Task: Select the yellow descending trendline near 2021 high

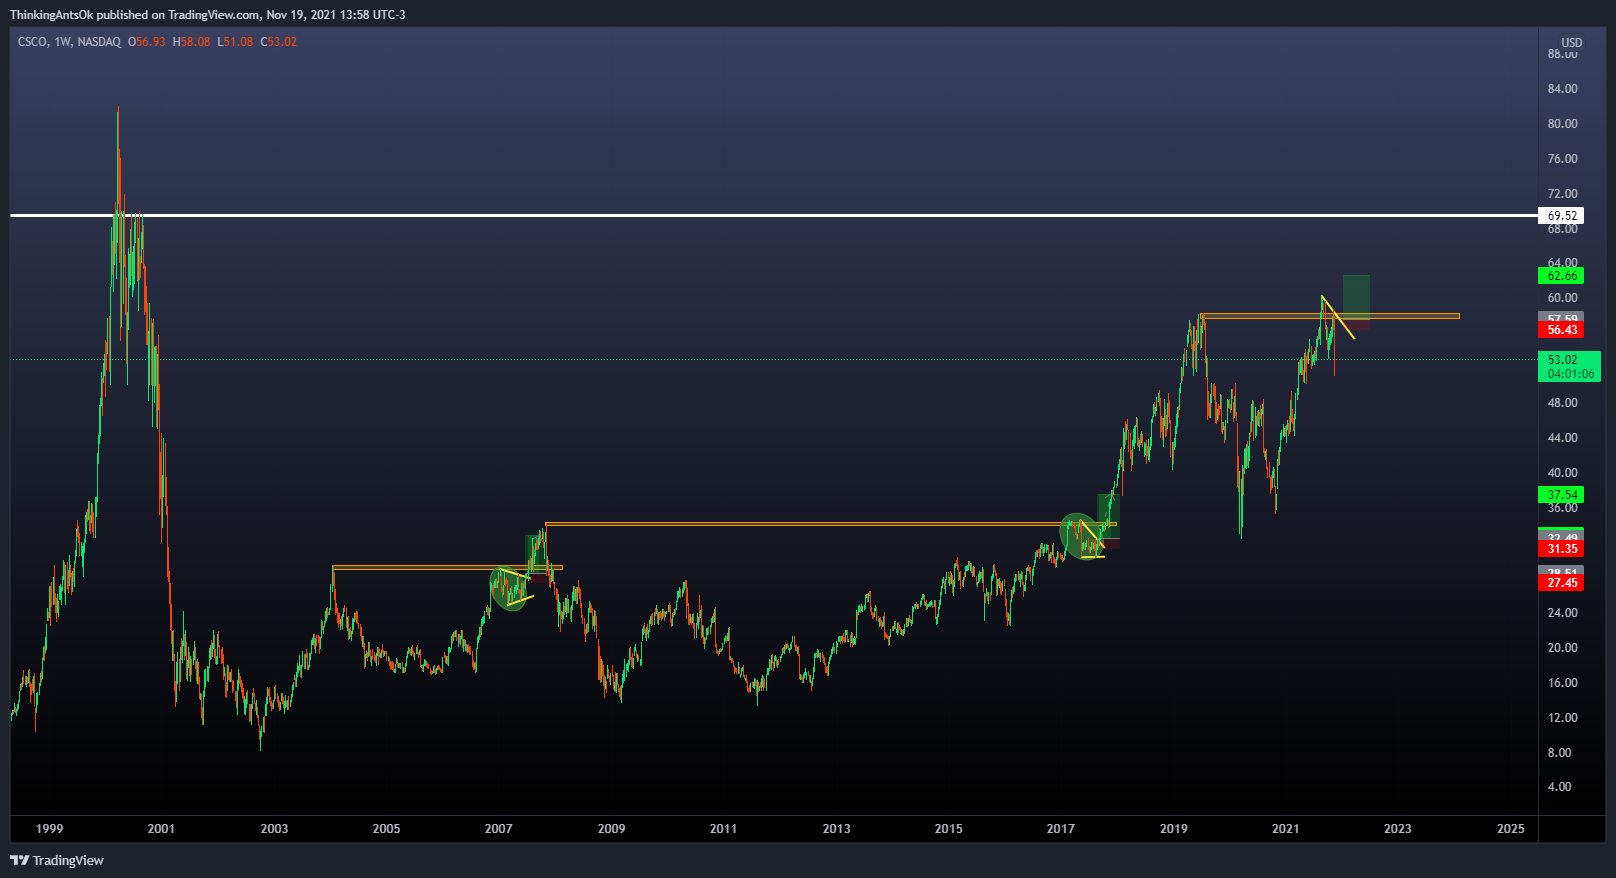Action: pyautogui.click(x=1338, y=317)
